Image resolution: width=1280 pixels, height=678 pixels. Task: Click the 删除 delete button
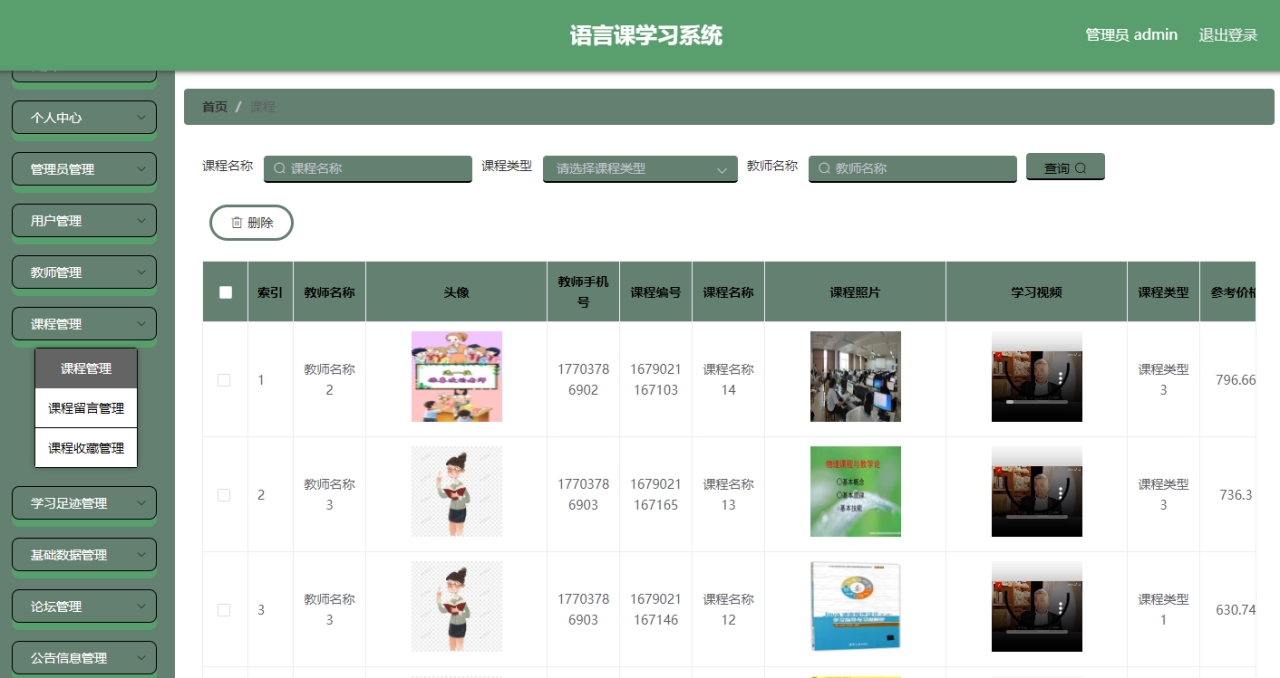coord(251,223)
